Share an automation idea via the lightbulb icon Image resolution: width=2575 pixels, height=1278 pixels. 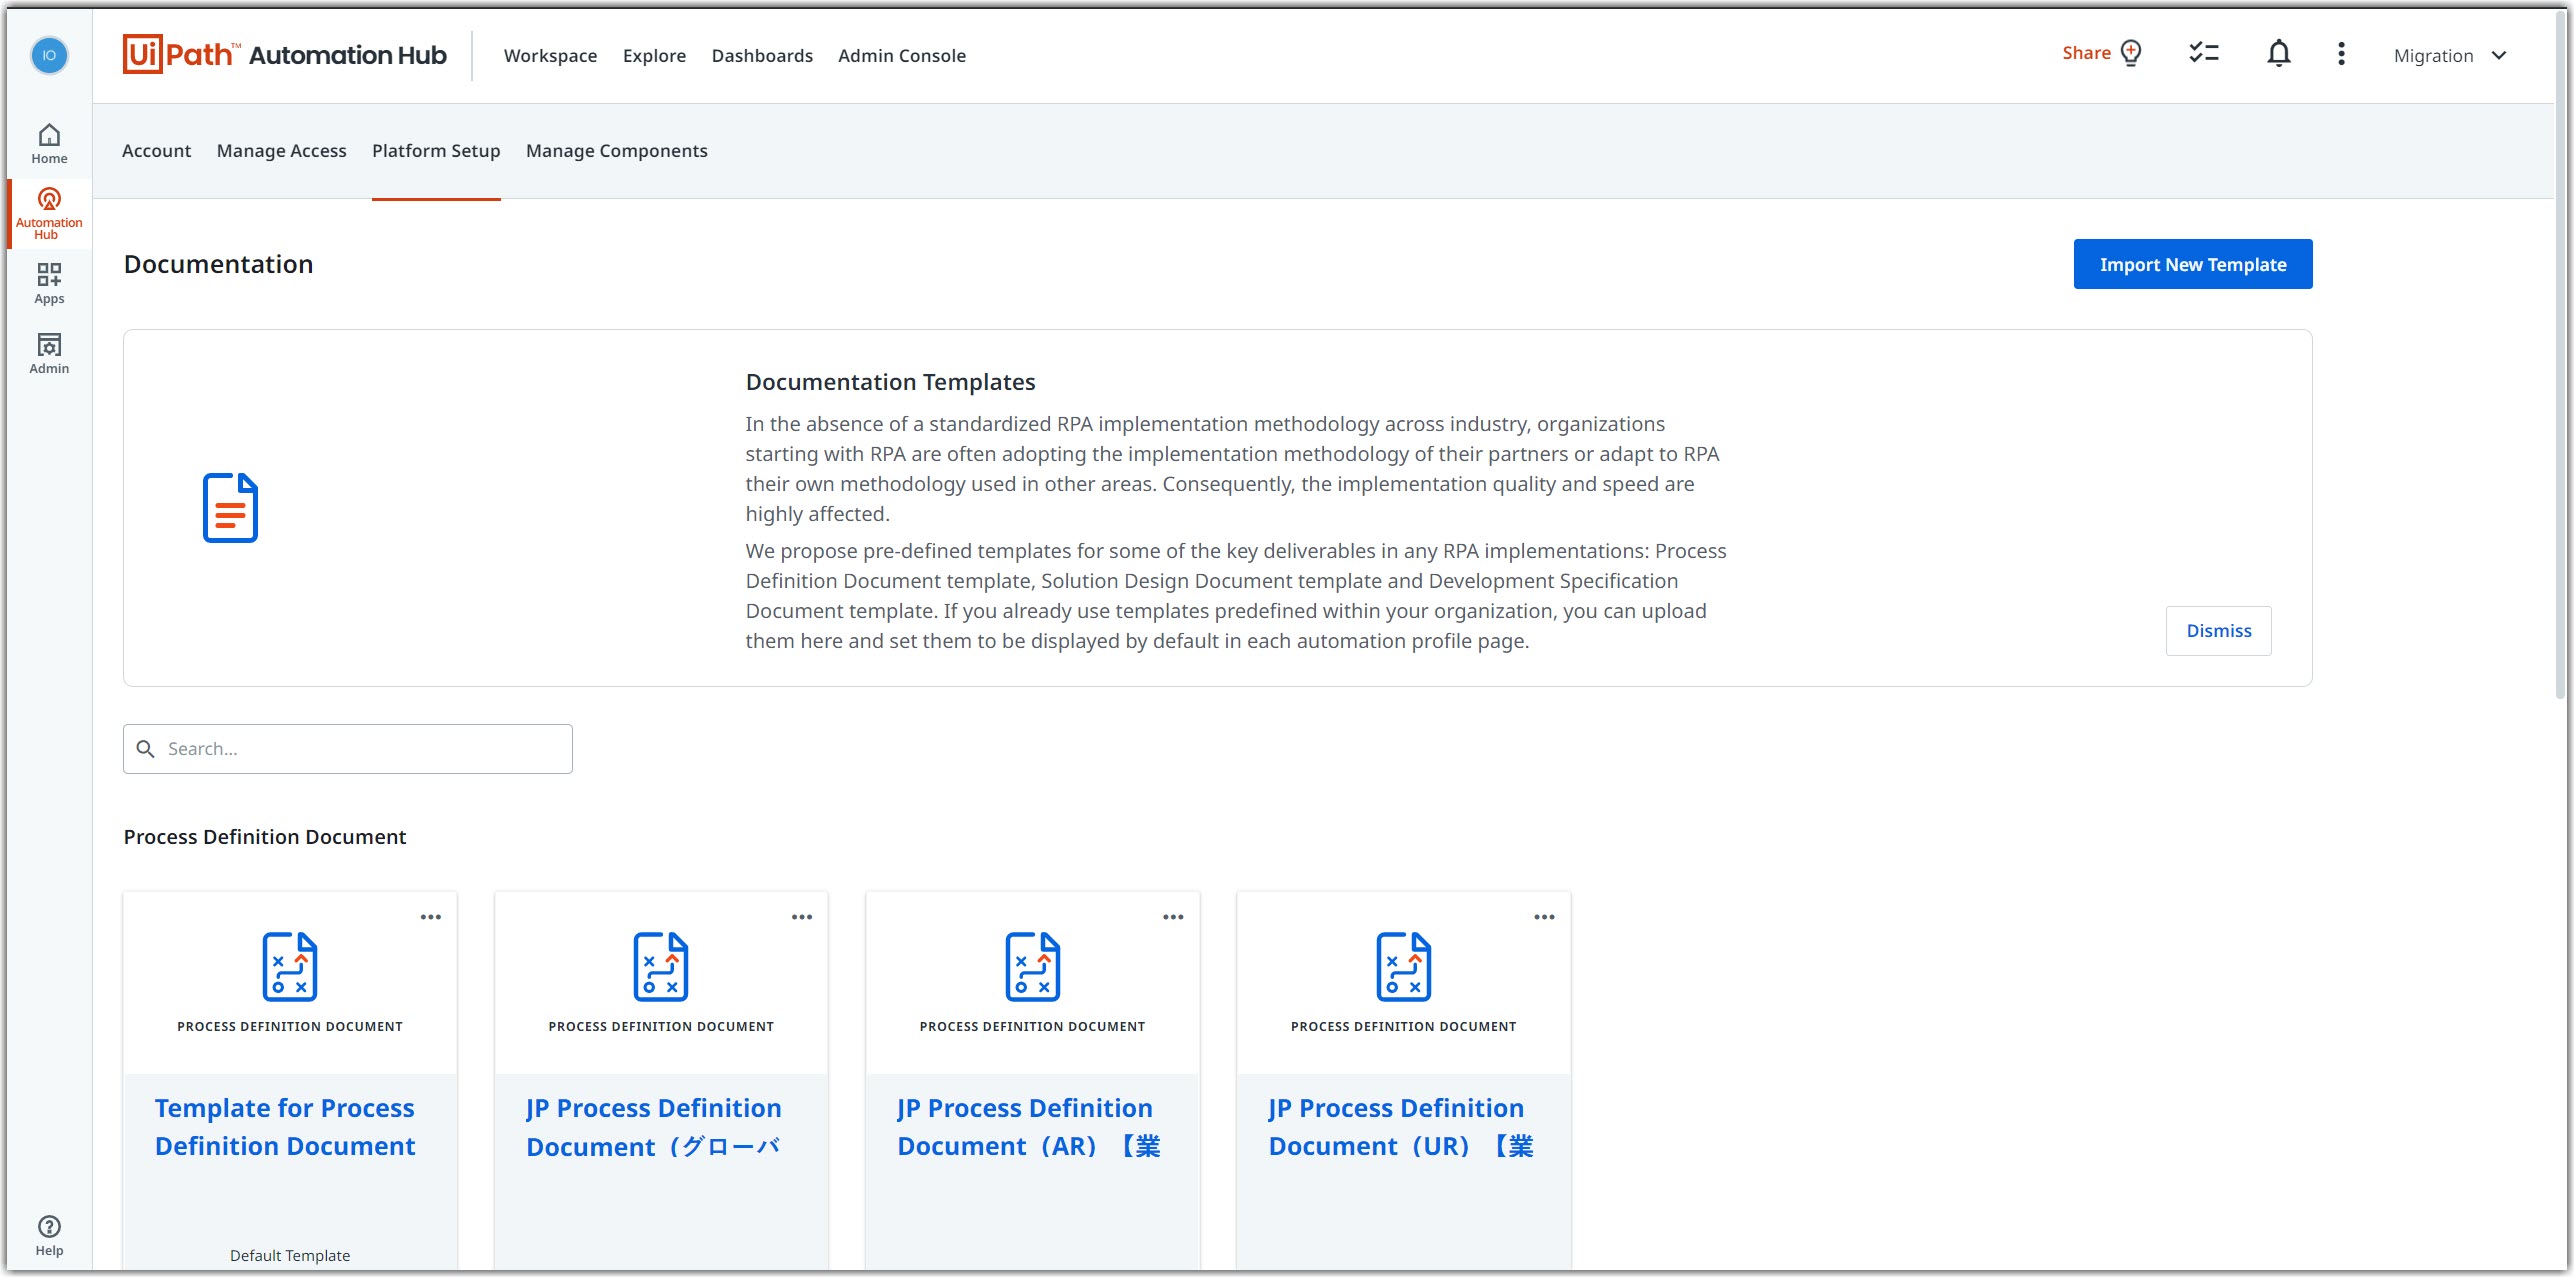(x=2131, y=53)
